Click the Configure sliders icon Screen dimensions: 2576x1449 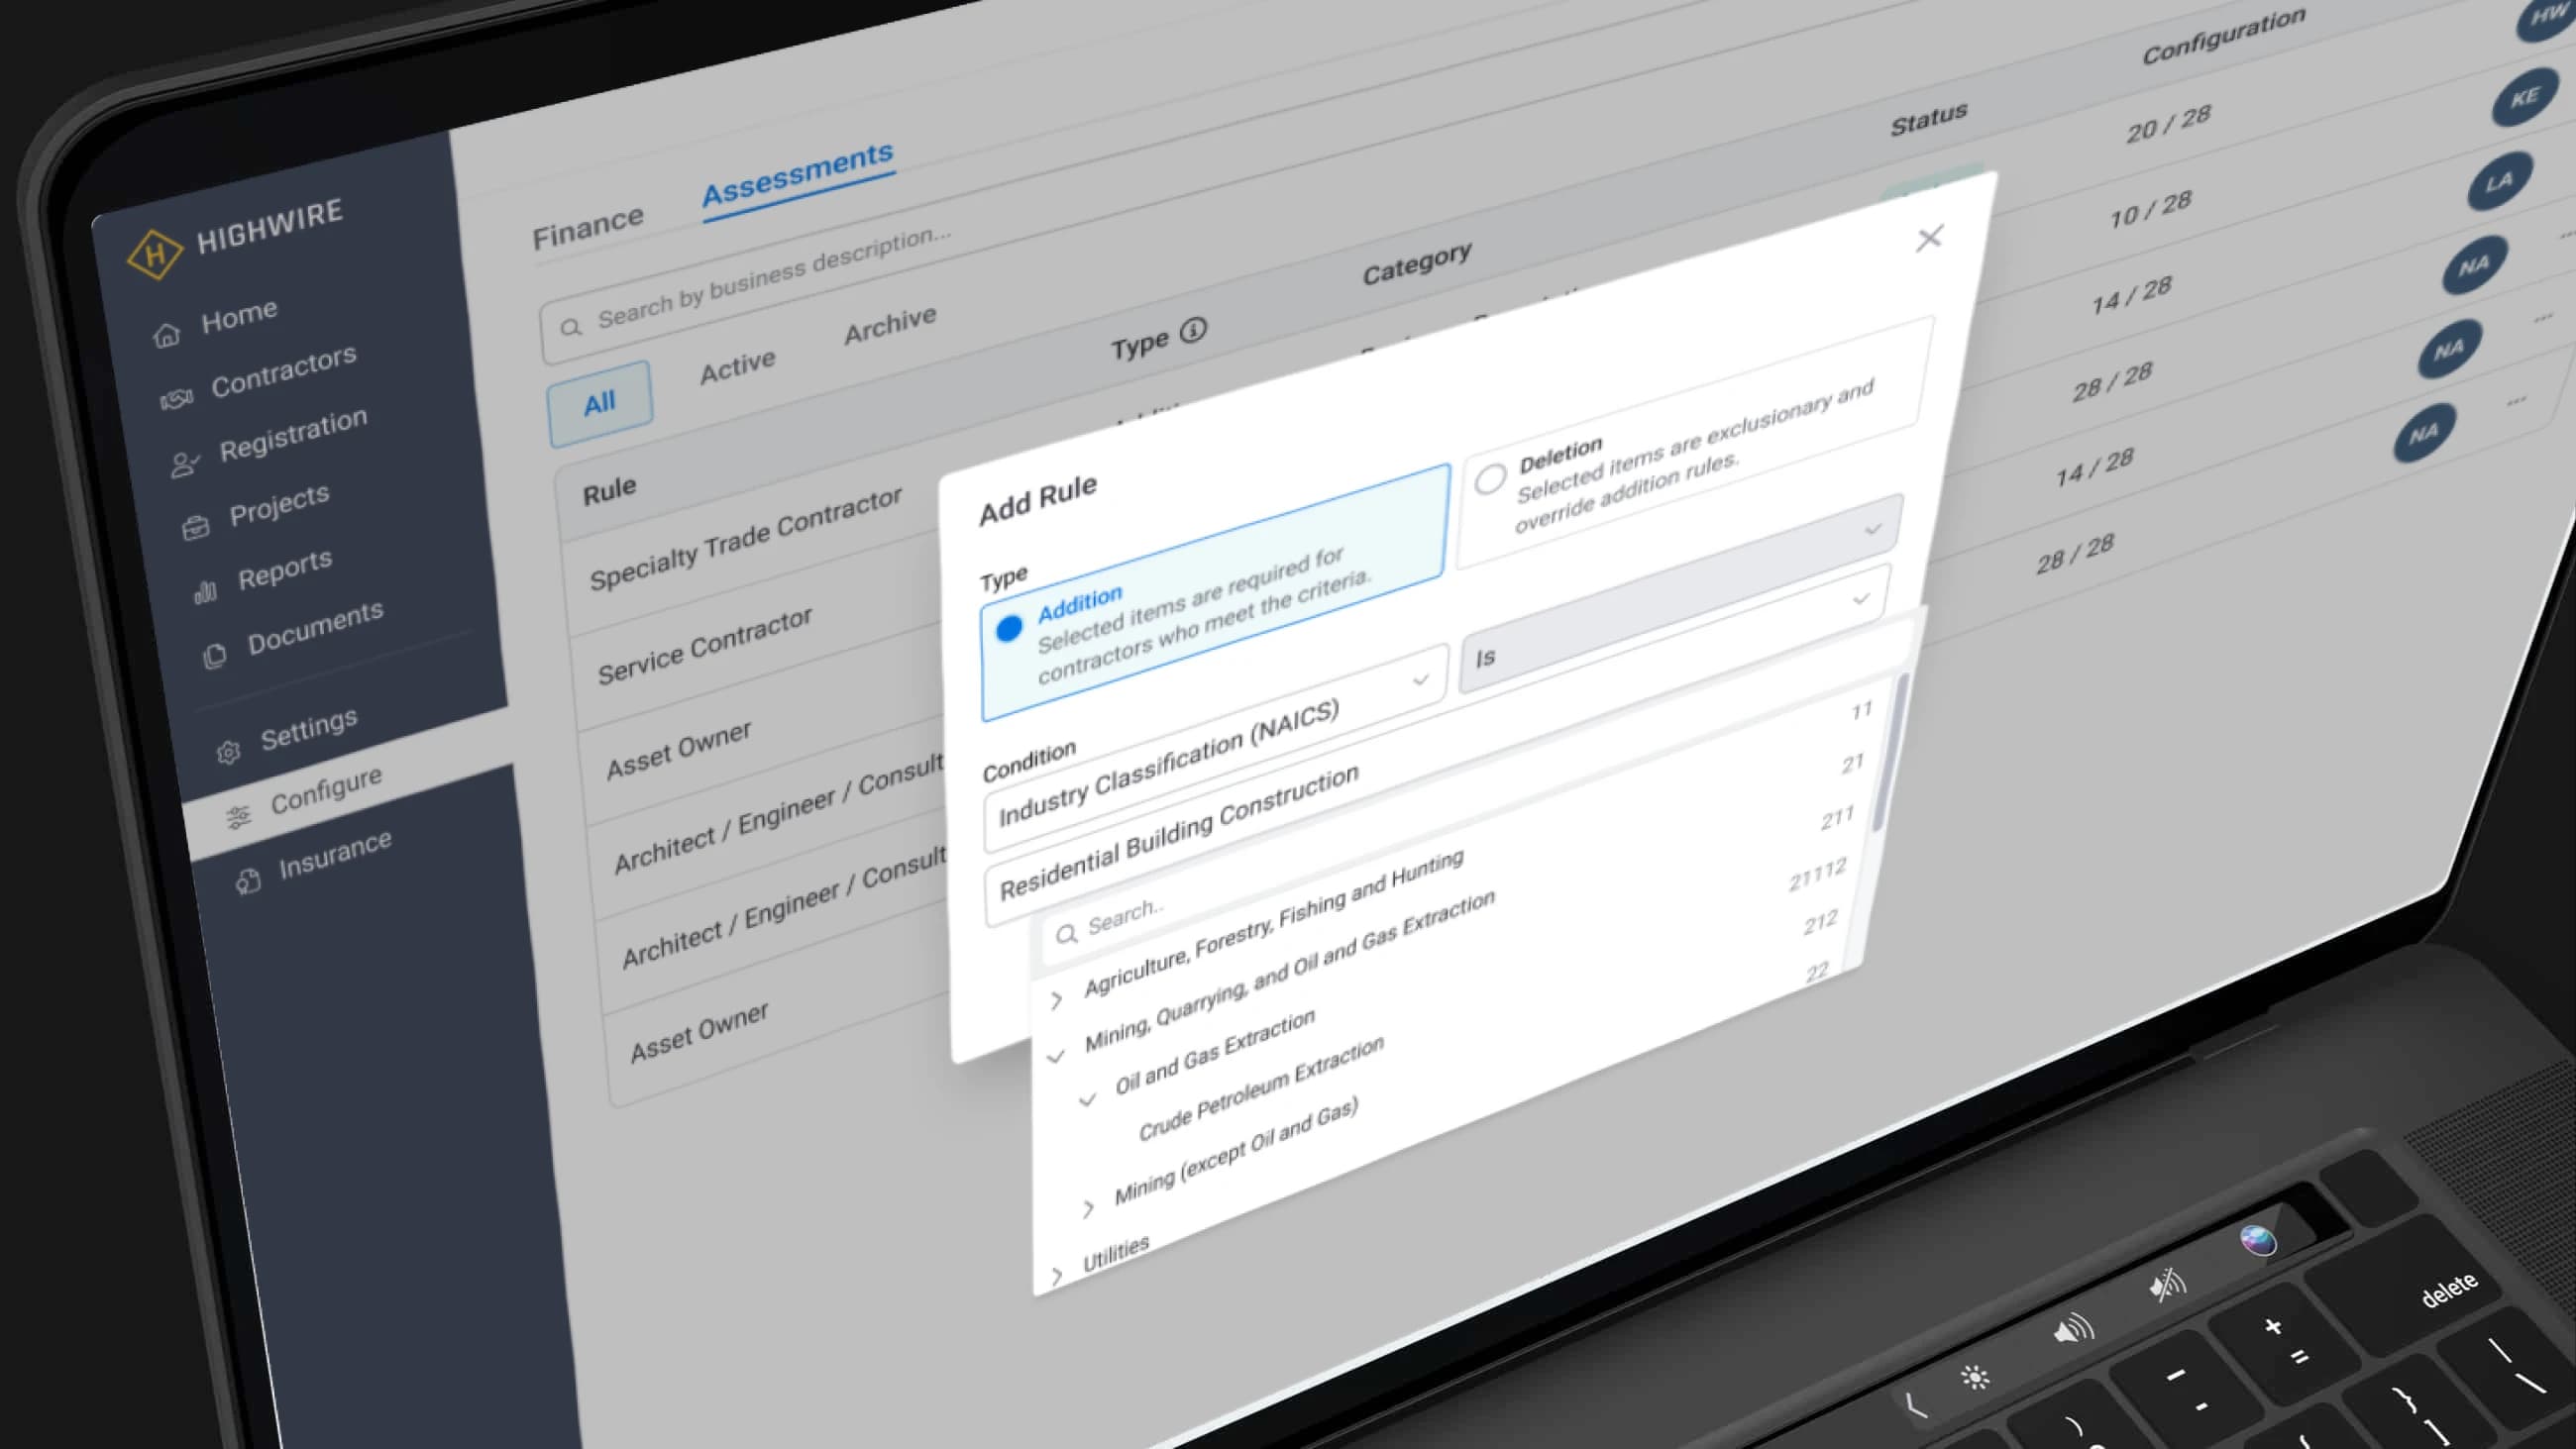238,817
